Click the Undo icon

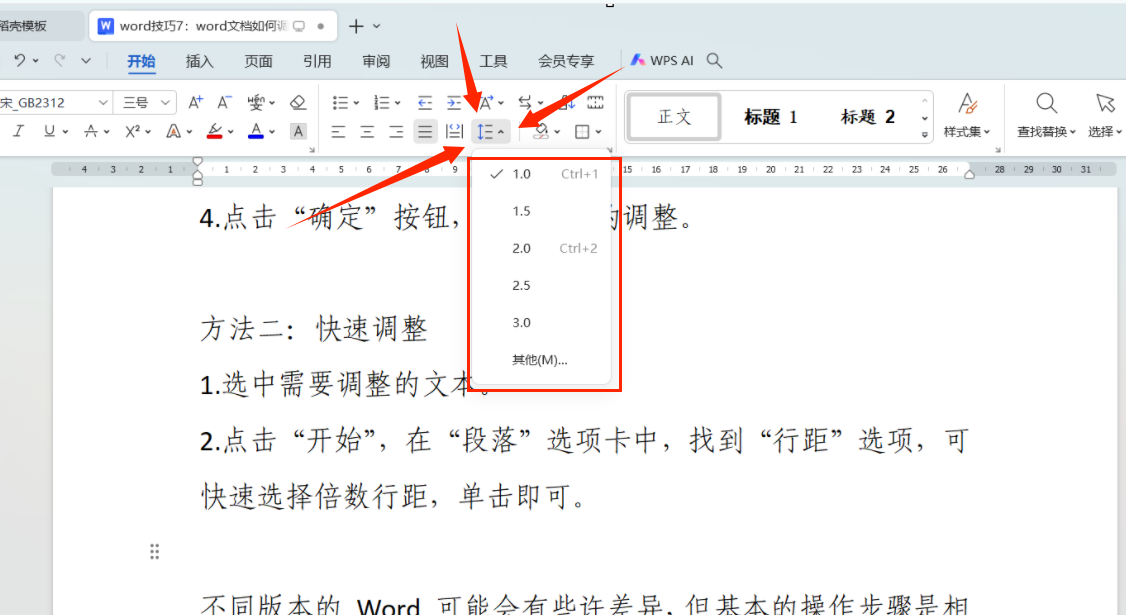19,61
